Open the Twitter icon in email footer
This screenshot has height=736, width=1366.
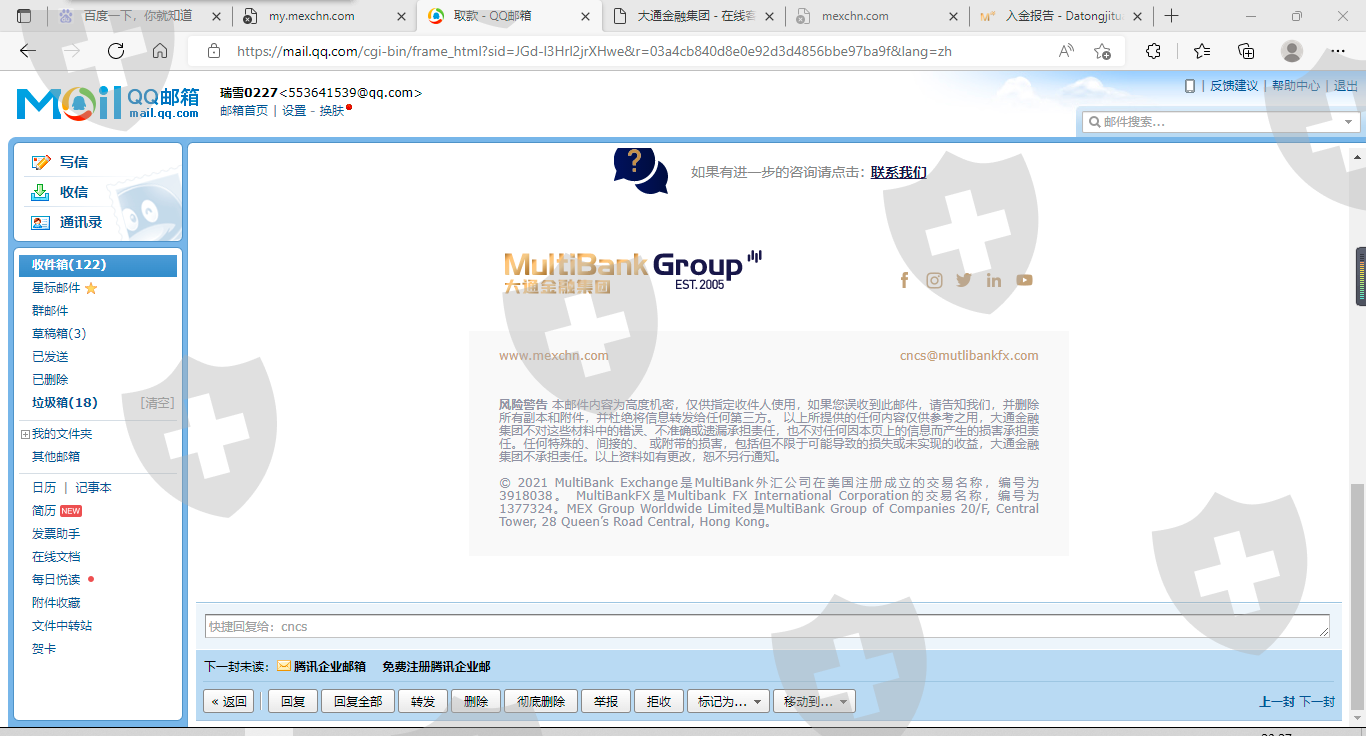(964, 280)
